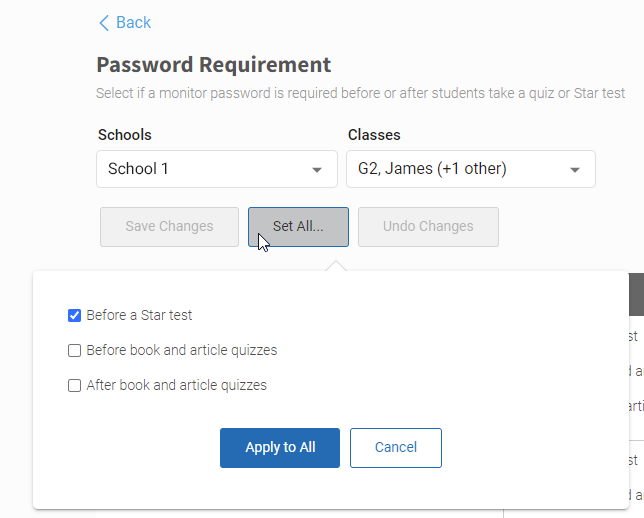Uncheck the Before a Star test checkbox
Screen dimensions: 644x518
click(x=74, y=315)
